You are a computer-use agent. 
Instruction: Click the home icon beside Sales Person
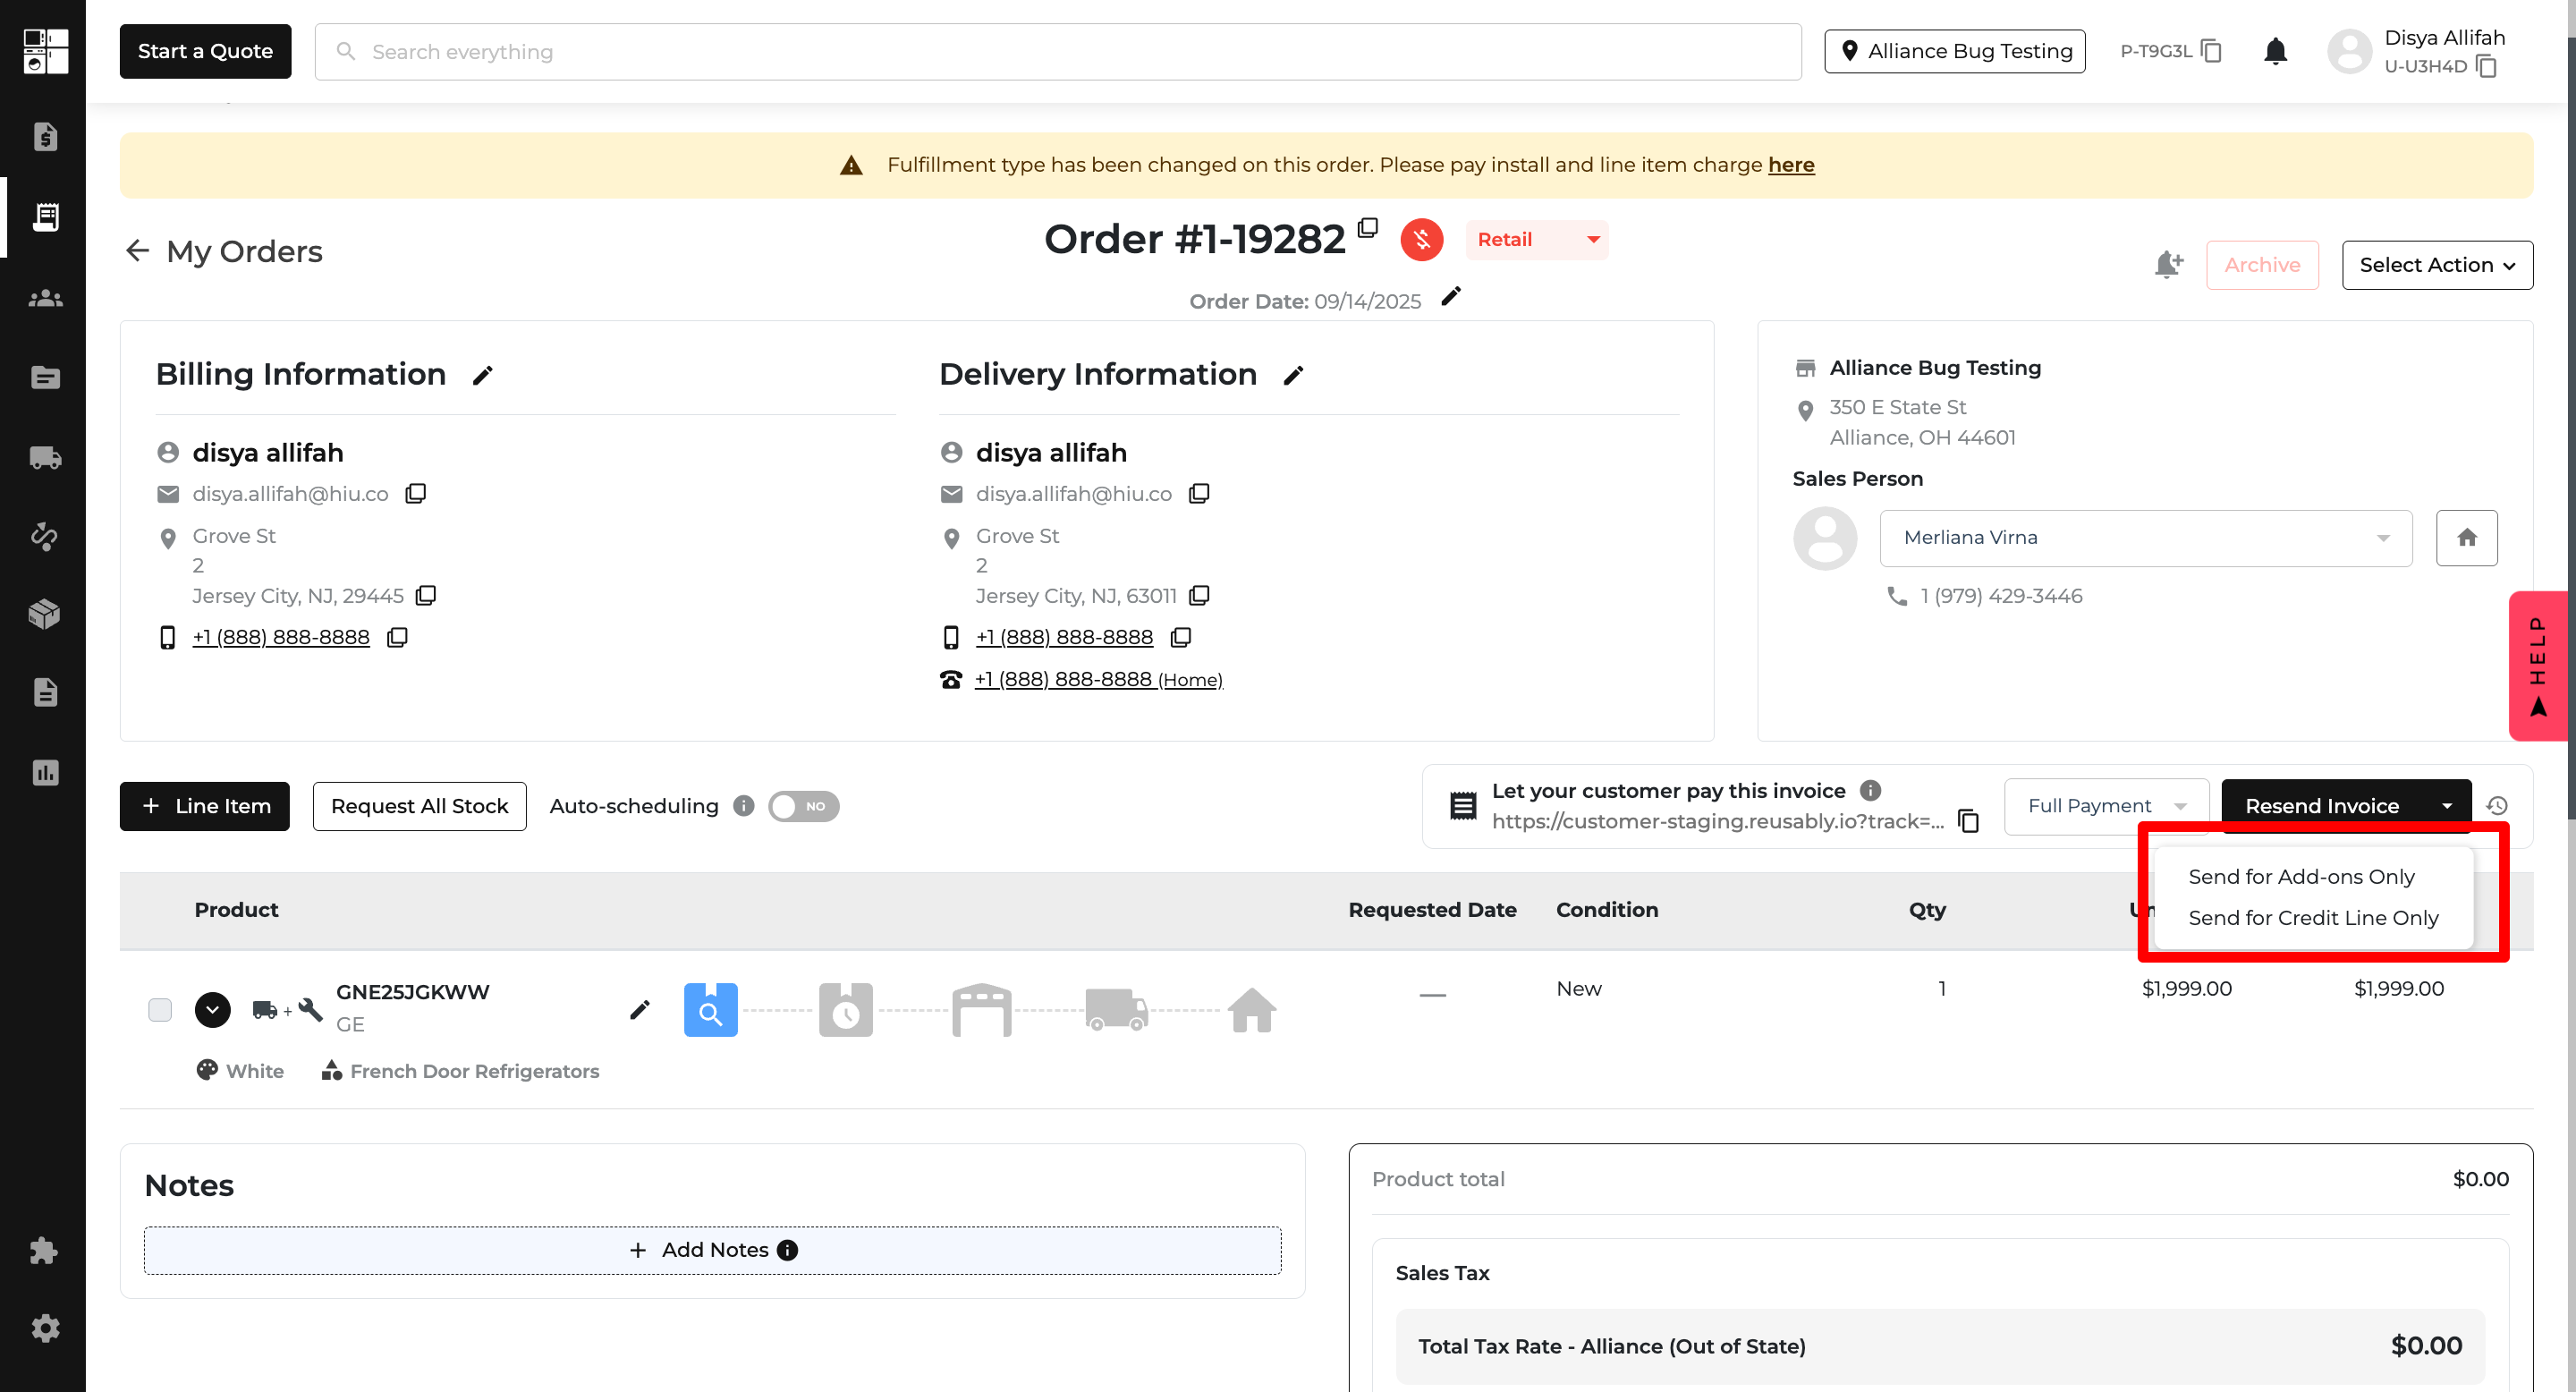pos(2466,538)
